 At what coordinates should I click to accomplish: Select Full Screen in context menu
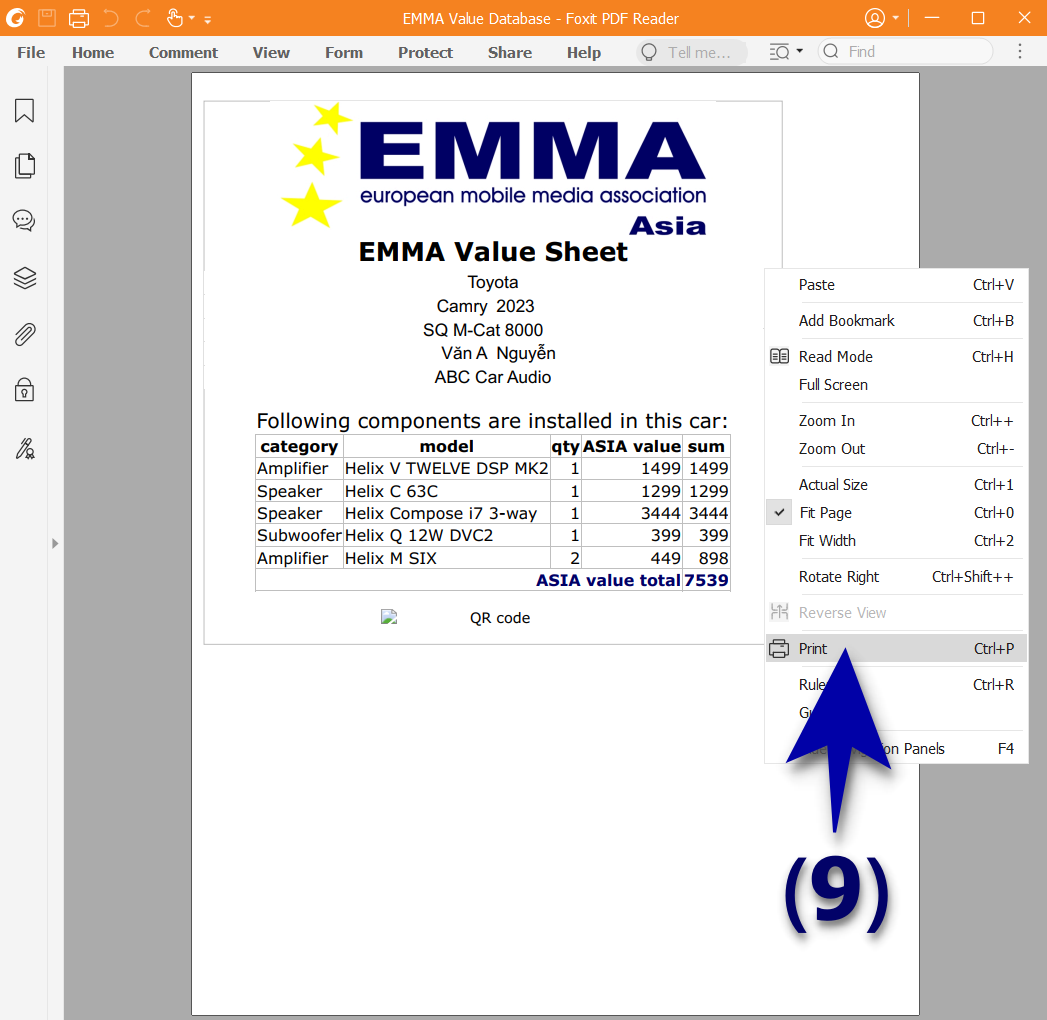click(x=895, y=385)
